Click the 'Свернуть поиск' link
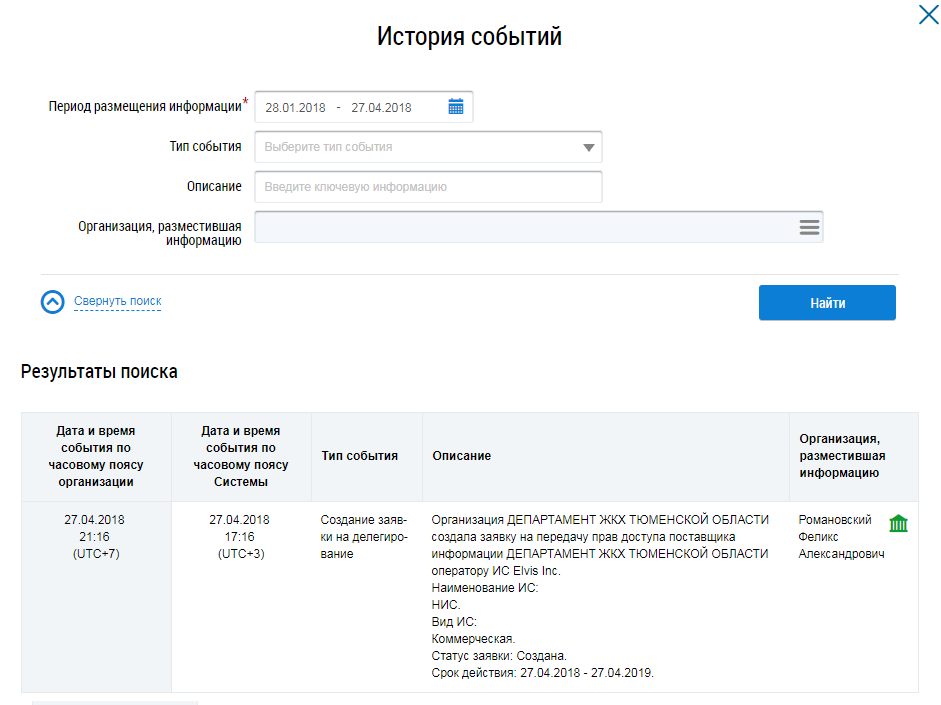 click(x=117, y=301)
